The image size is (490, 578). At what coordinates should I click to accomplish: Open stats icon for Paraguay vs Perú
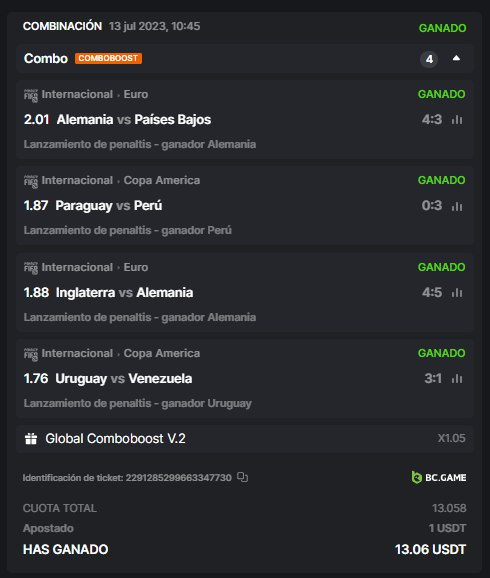[457, 206]
